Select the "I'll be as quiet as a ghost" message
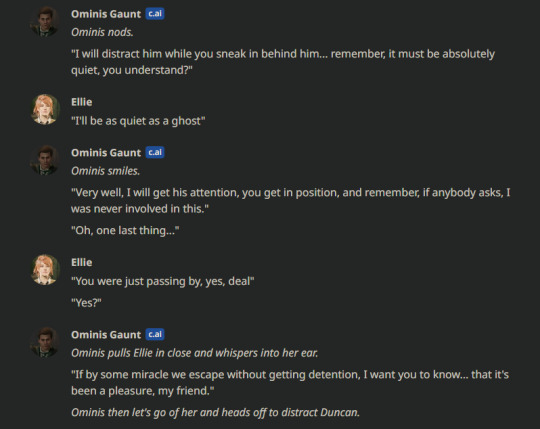The width and height of the screenshot is (540, 429). click(138, 121)
